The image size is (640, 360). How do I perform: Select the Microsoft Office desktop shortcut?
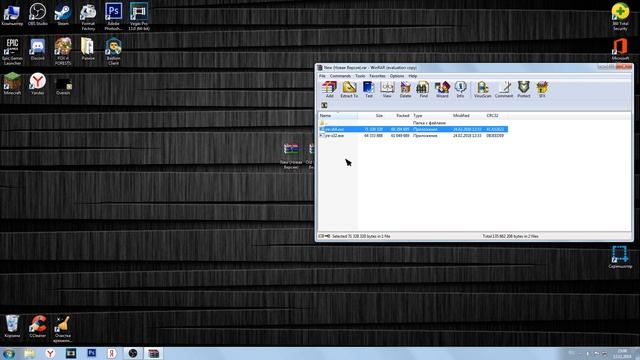(x=620, y=50)
